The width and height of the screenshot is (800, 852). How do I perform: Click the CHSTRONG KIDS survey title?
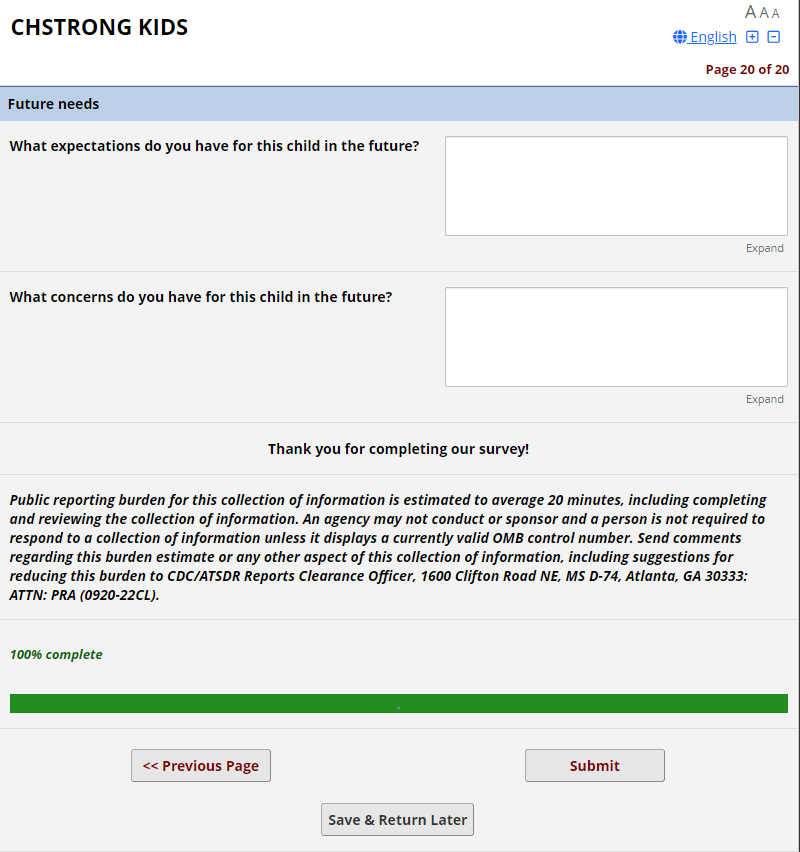(x=100, y=28)
